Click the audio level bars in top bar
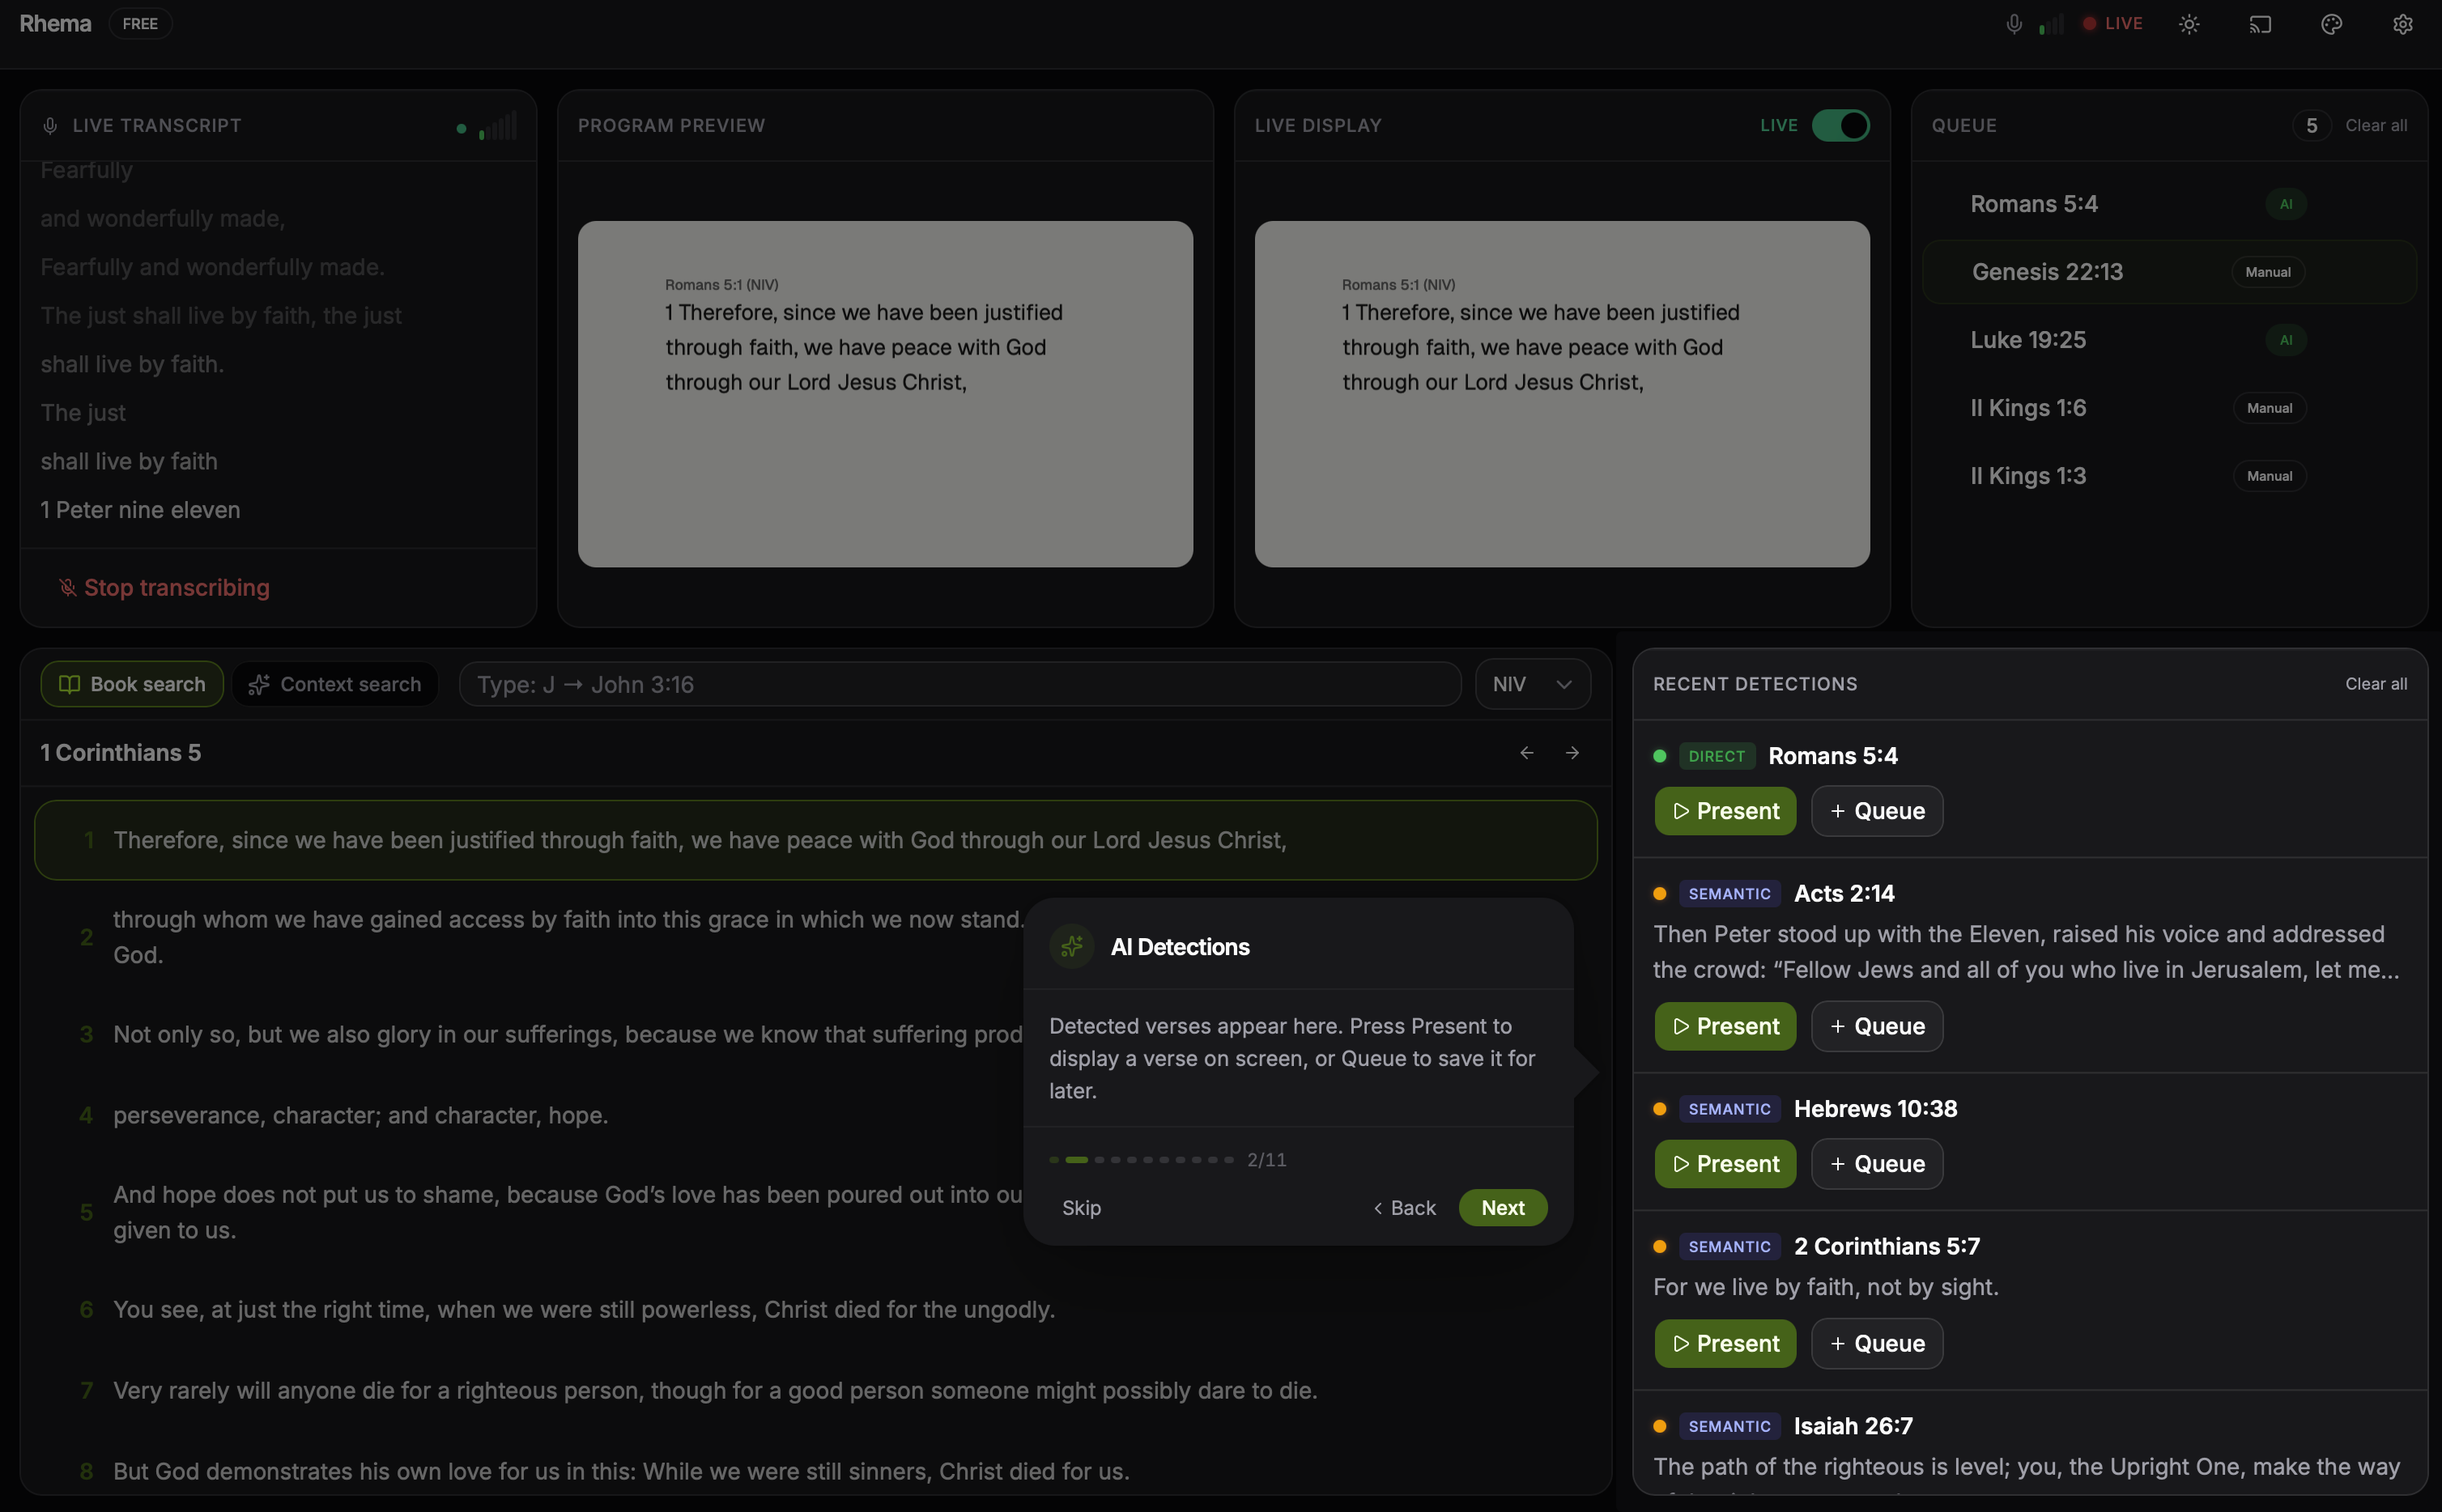 coord(2050,24)
